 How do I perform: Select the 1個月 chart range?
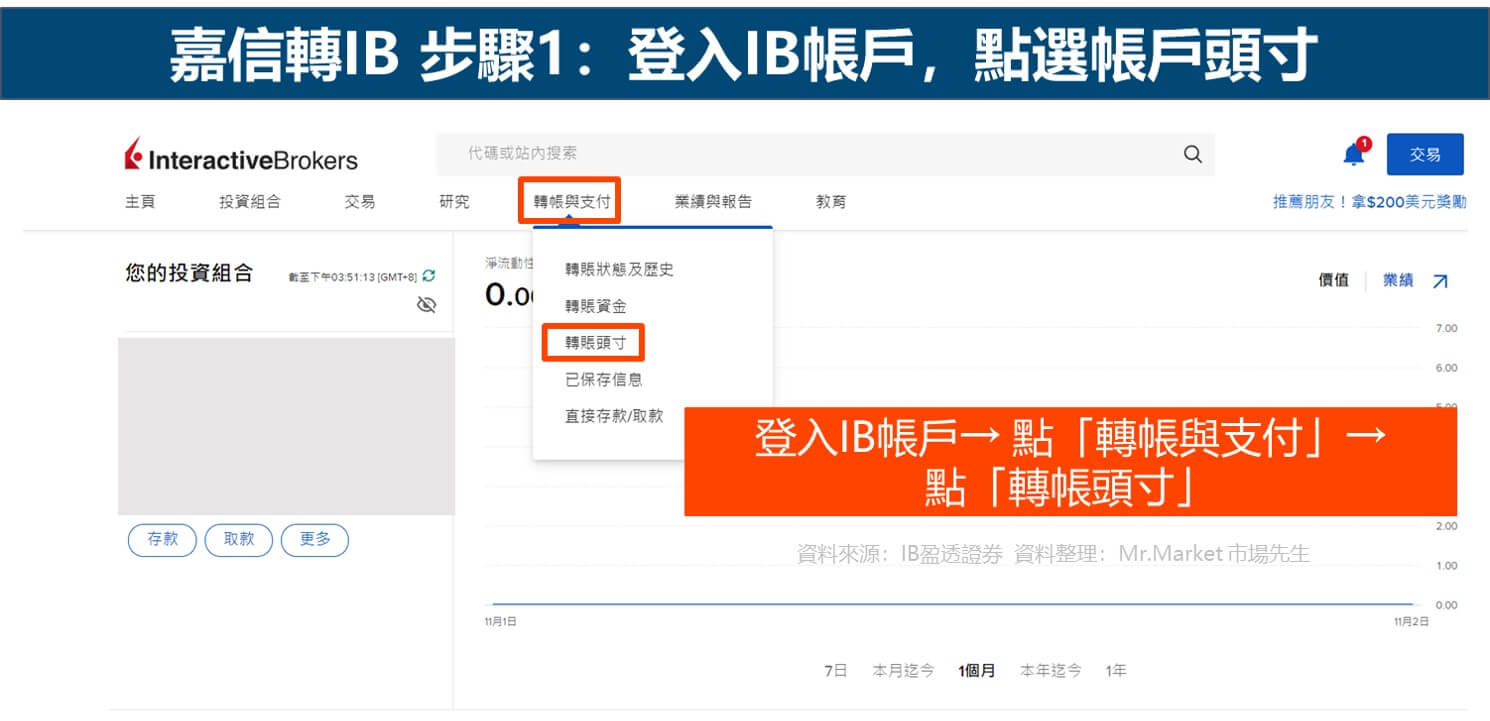click(977, 671)
